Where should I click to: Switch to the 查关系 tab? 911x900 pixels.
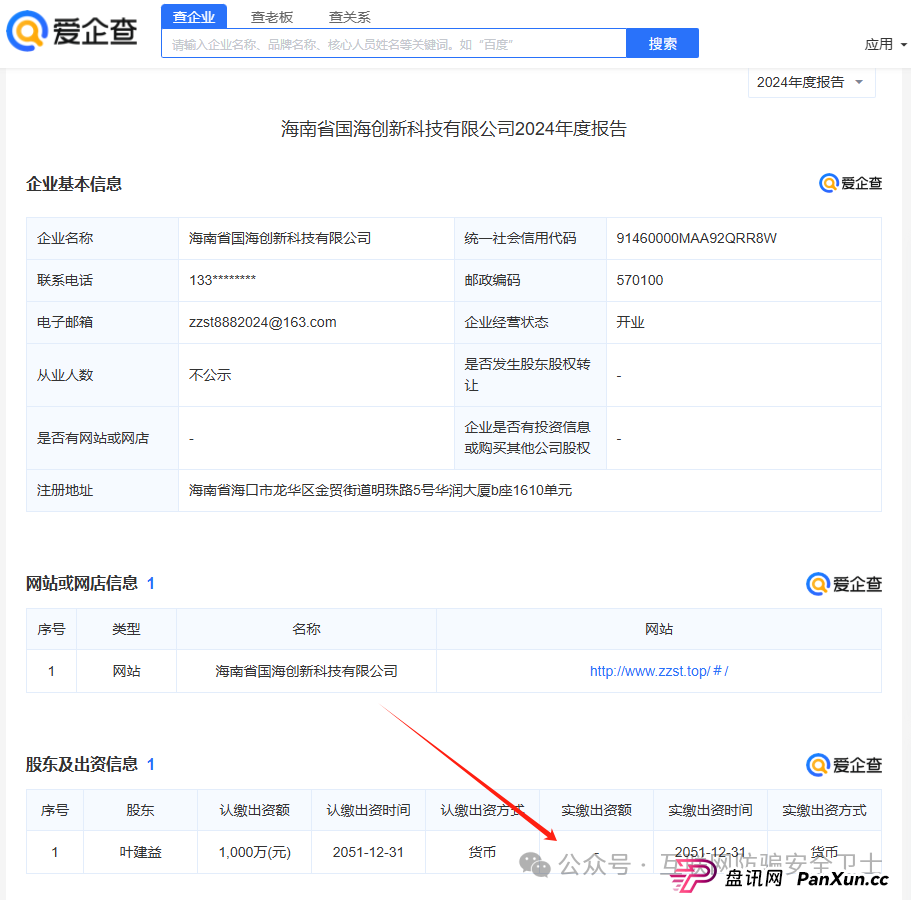pos(350,17)
